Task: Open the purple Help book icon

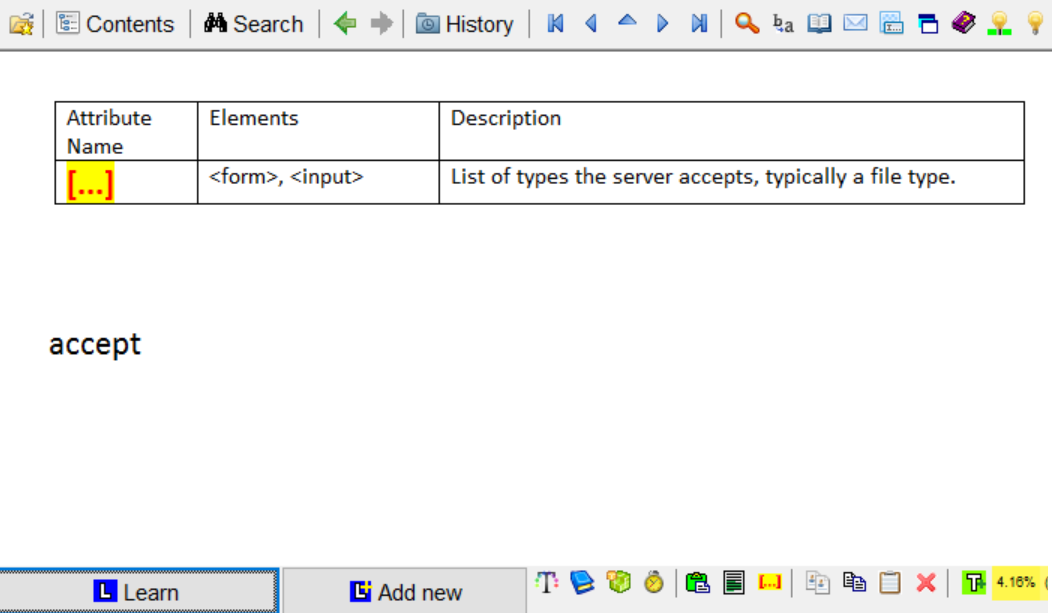Action: pyautogui.click(x=963, y=22)
